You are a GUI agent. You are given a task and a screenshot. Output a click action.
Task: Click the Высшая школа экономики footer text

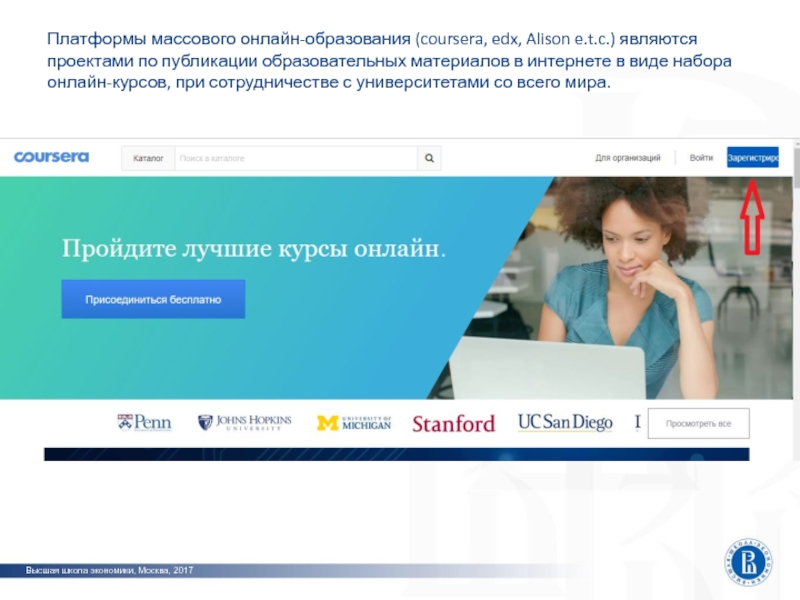tap(110, 570)
